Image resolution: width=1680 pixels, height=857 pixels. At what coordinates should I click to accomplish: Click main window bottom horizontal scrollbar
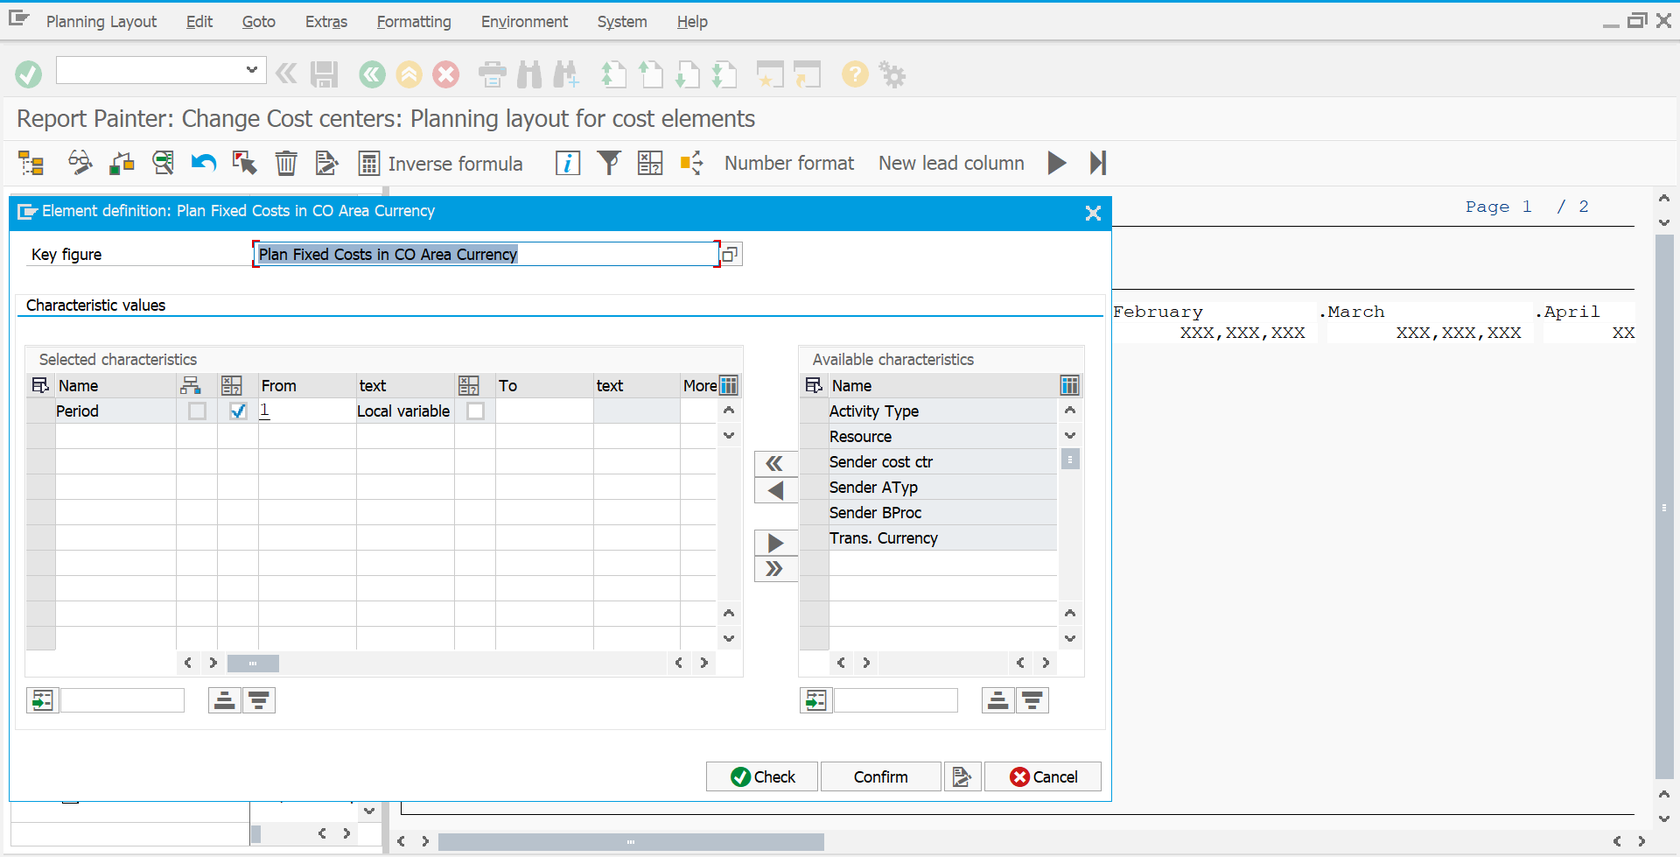click(631, 842)
